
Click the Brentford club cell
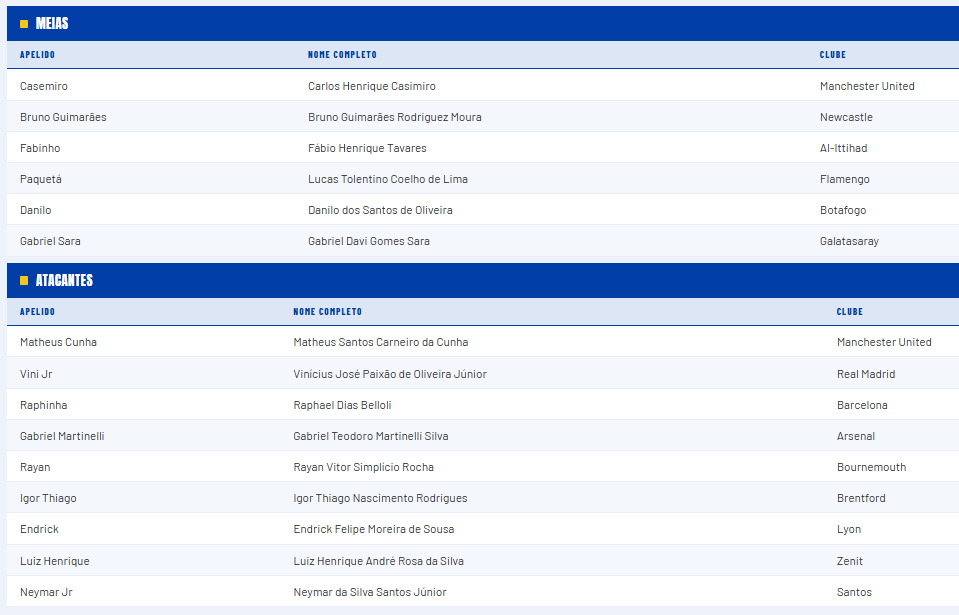(x=861, y=498)
